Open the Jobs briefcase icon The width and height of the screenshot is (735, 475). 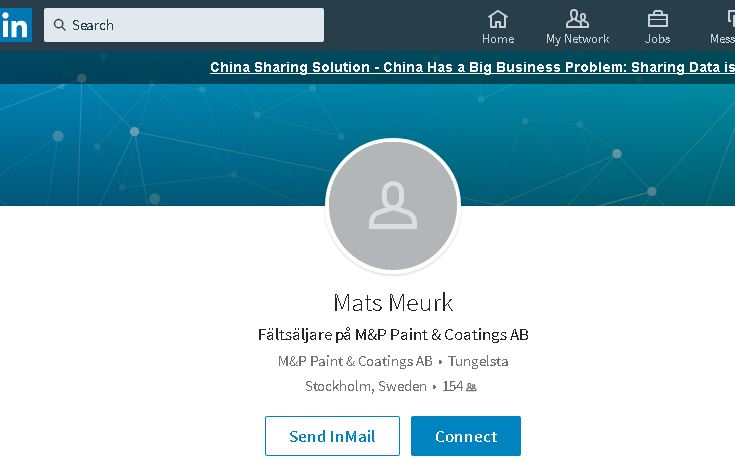(657, 18)
